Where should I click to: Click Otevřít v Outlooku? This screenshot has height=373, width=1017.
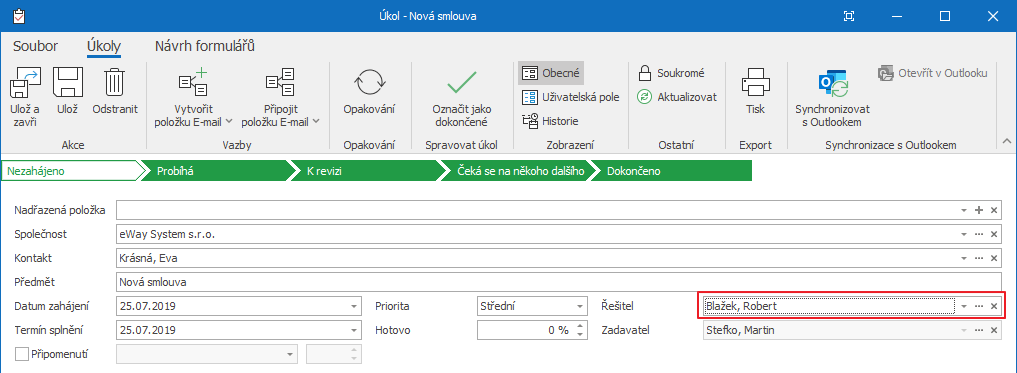pos(933,73)
